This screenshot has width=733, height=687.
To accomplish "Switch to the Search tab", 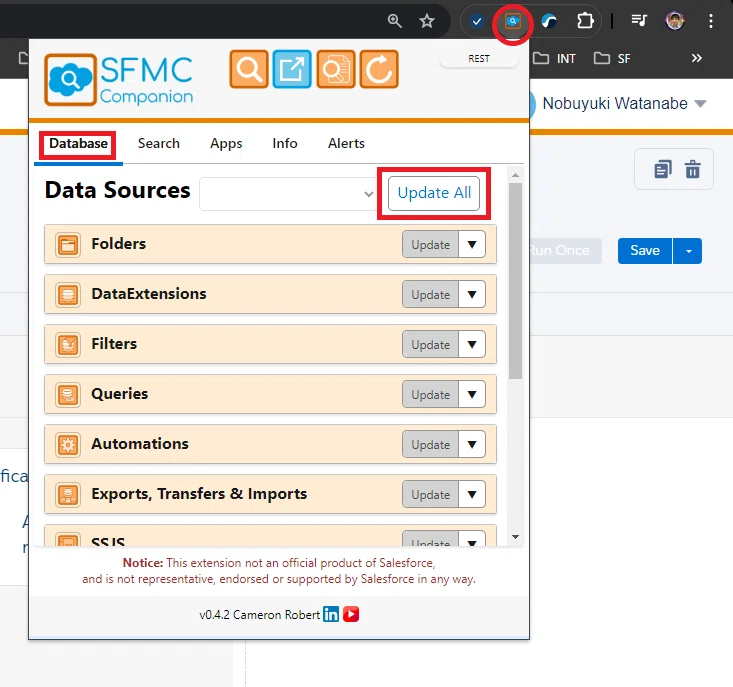I will (158, 143).
